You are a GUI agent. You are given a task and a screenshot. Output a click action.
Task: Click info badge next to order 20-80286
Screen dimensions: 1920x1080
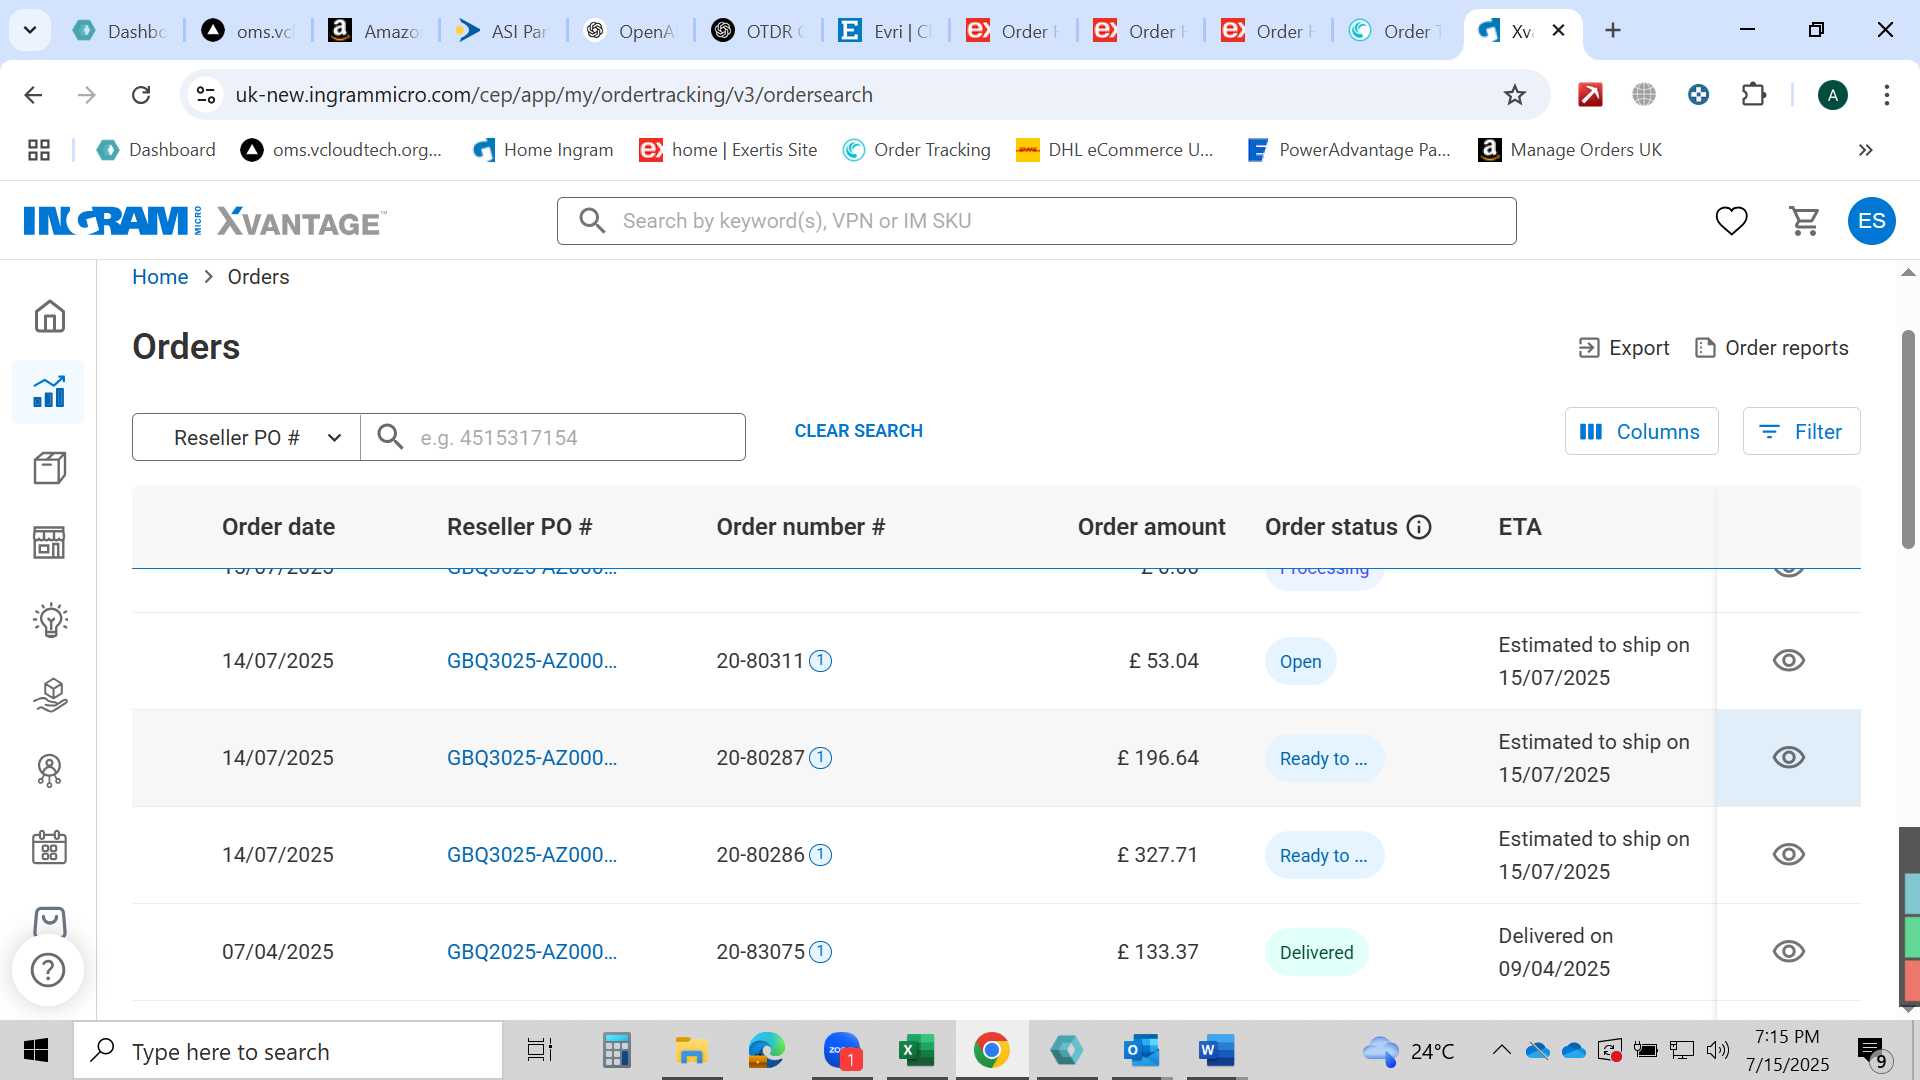tap(820, 855)
